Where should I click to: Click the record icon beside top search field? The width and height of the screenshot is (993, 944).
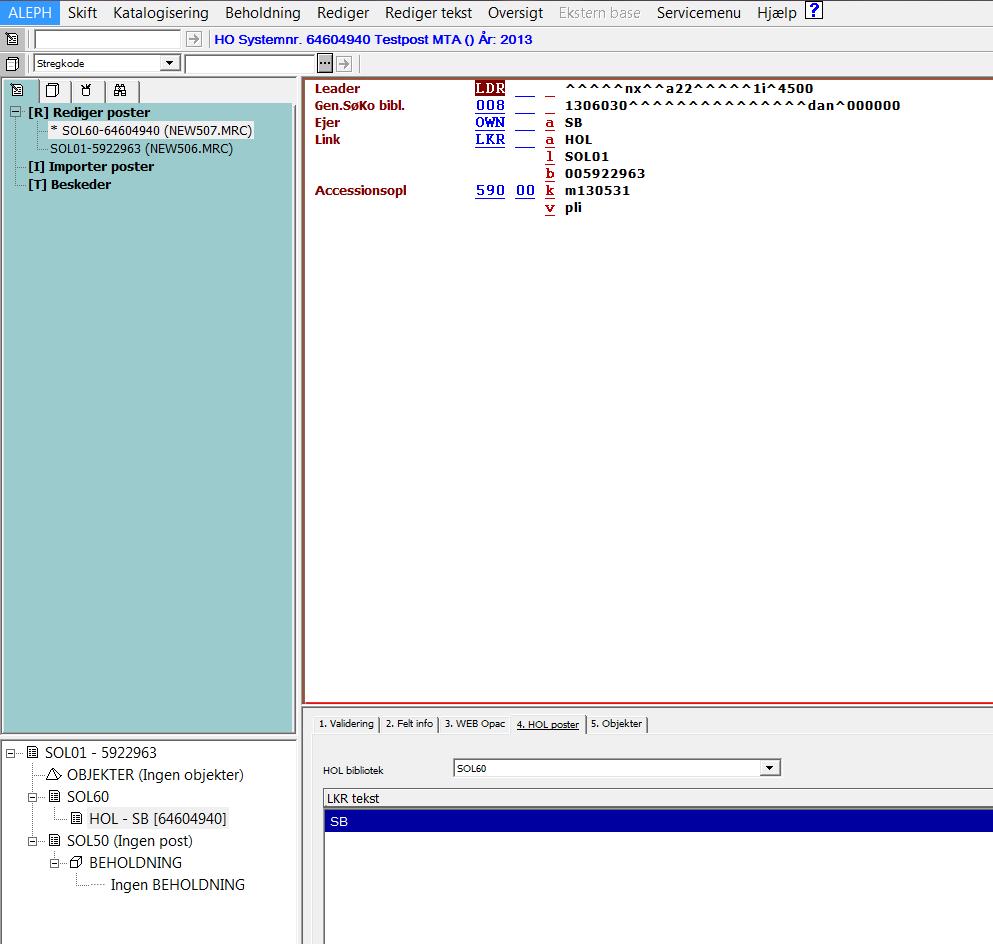[12, 39]
